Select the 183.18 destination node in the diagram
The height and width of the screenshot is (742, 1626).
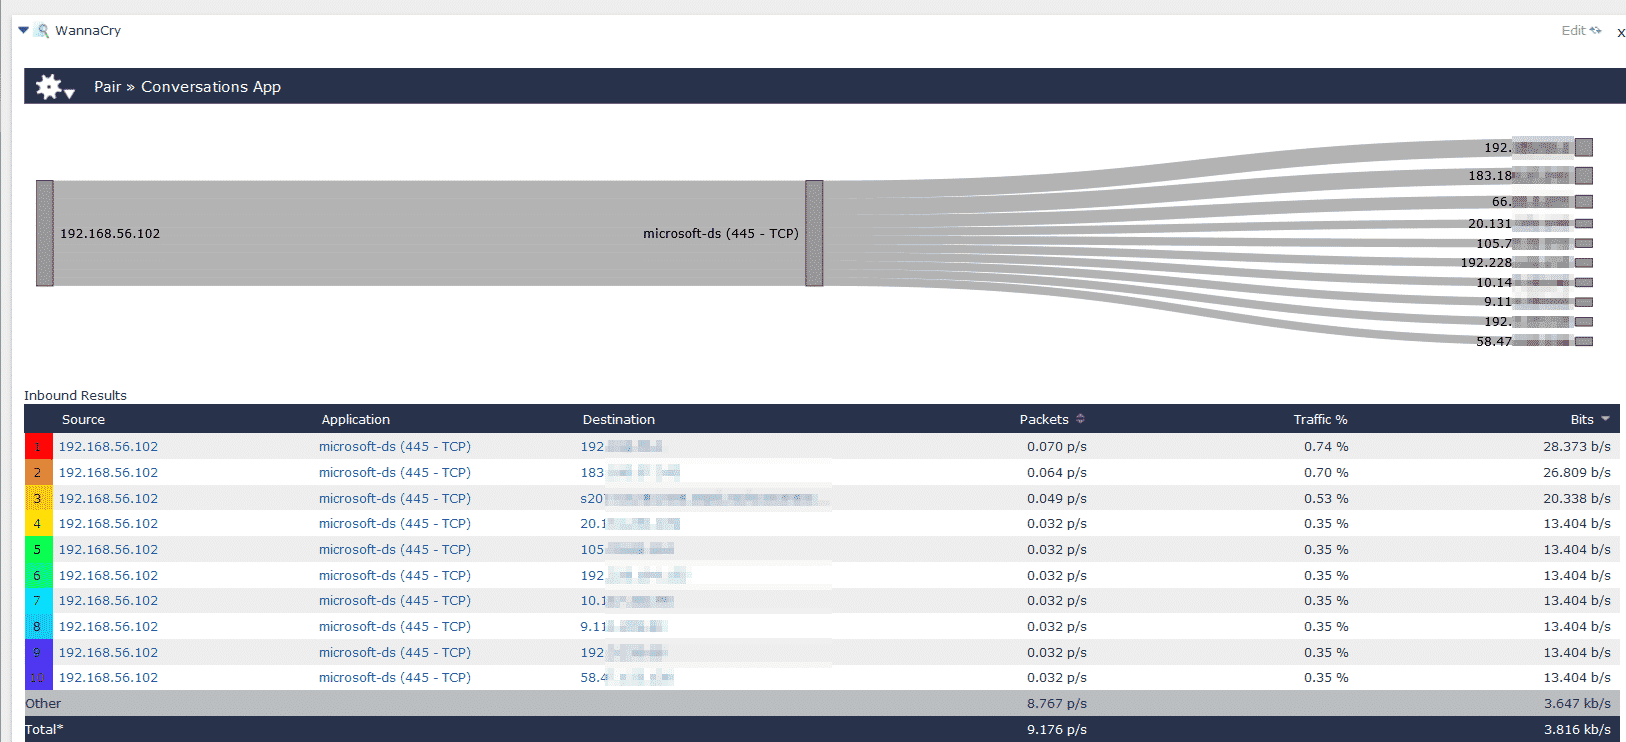tap(1584, 176)
